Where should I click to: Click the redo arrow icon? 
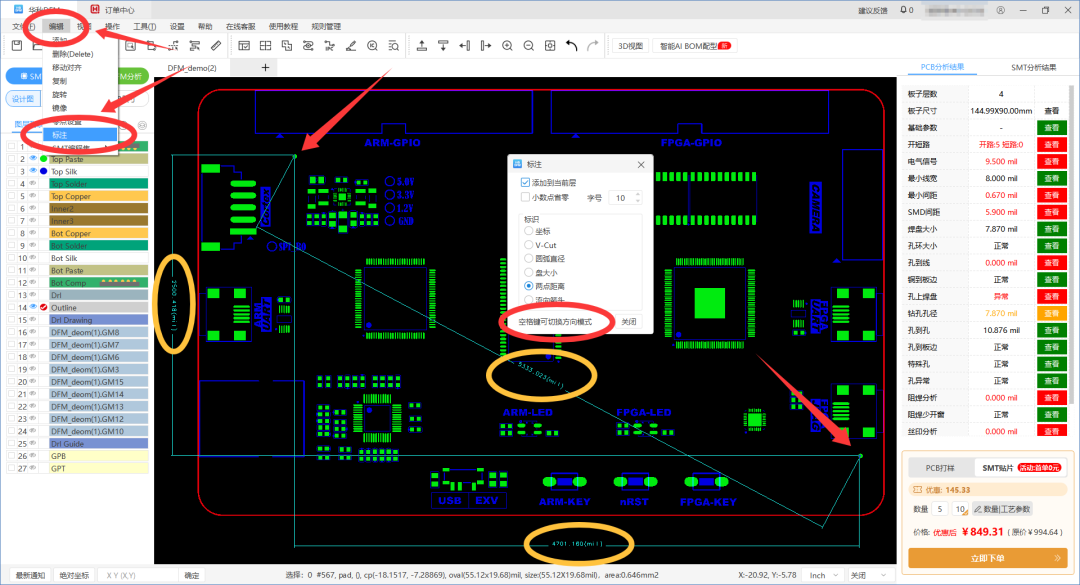coord(592,45)
